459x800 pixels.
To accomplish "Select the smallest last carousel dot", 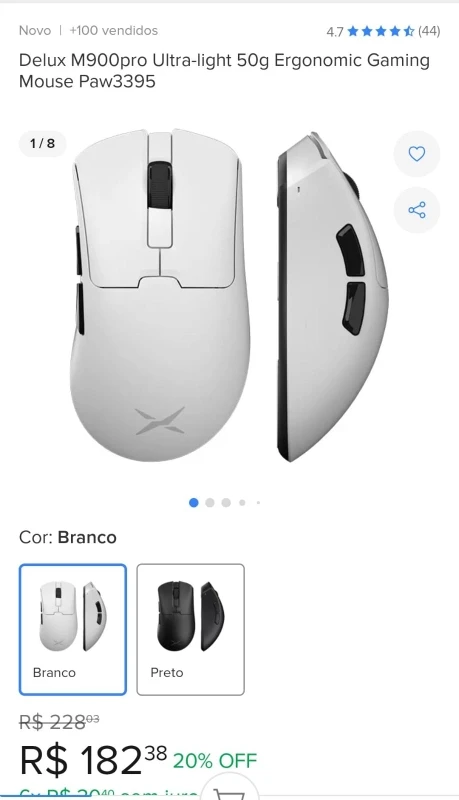I will (x=259, y=503).
